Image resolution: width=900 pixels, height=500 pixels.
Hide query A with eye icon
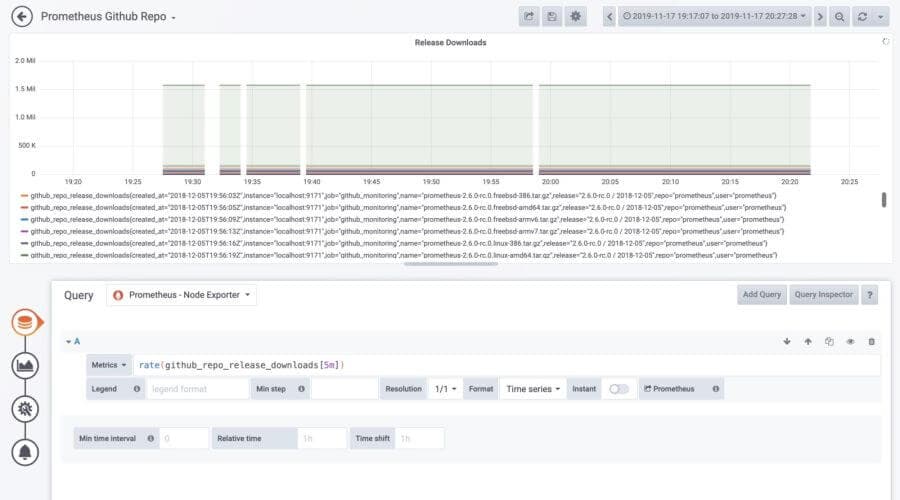(850, 342)
